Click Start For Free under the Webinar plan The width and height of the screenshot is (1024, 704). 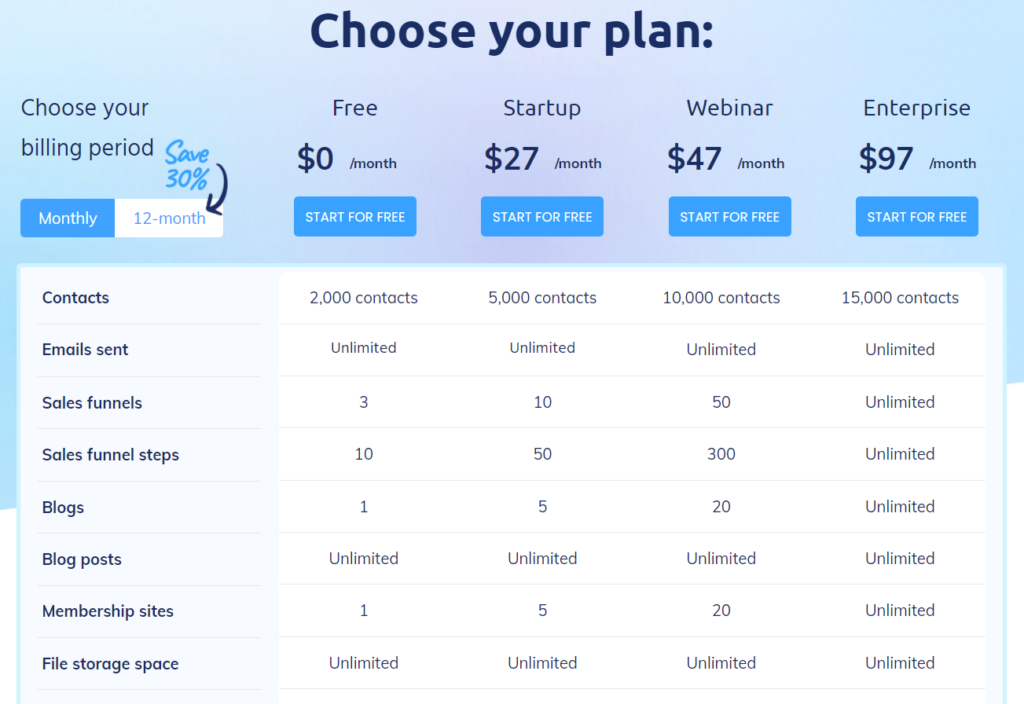pyautogui.click(x=729, y=216)
